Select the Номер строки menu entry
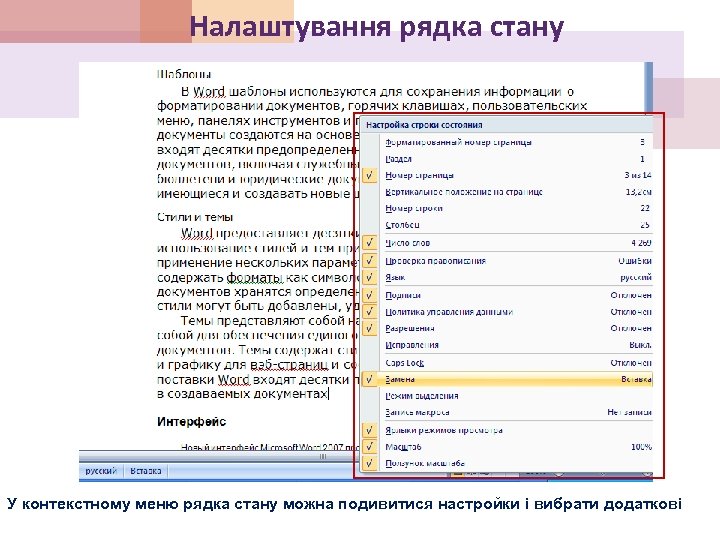This screenshot has width=720, height=540. pyautogui.click(x=507, y=208)
